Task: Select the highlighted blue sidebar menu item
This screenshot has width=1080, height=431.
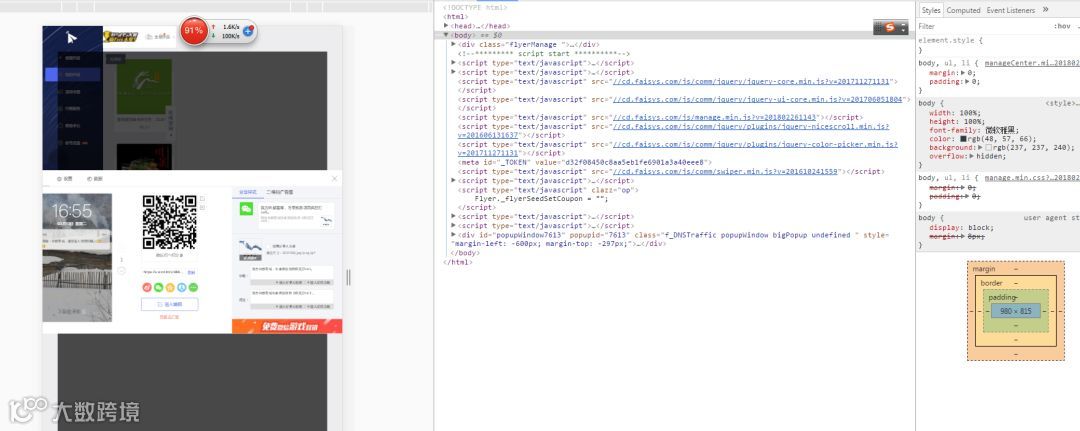Action: click(72, 74)
